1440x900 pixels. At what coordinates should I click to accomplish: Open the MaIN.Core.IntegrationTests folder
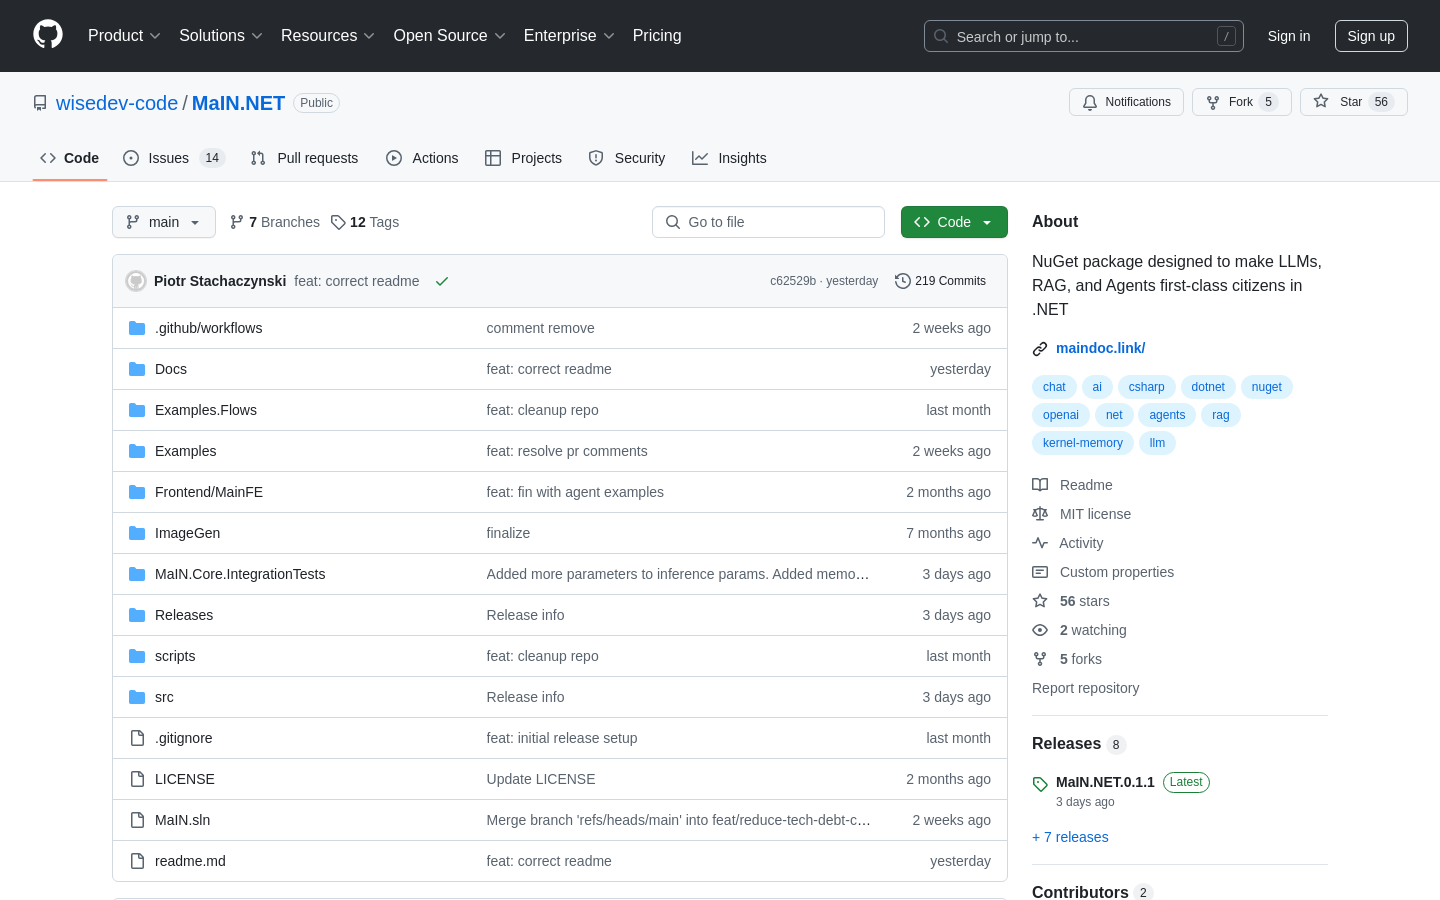[x=240, y=574]
